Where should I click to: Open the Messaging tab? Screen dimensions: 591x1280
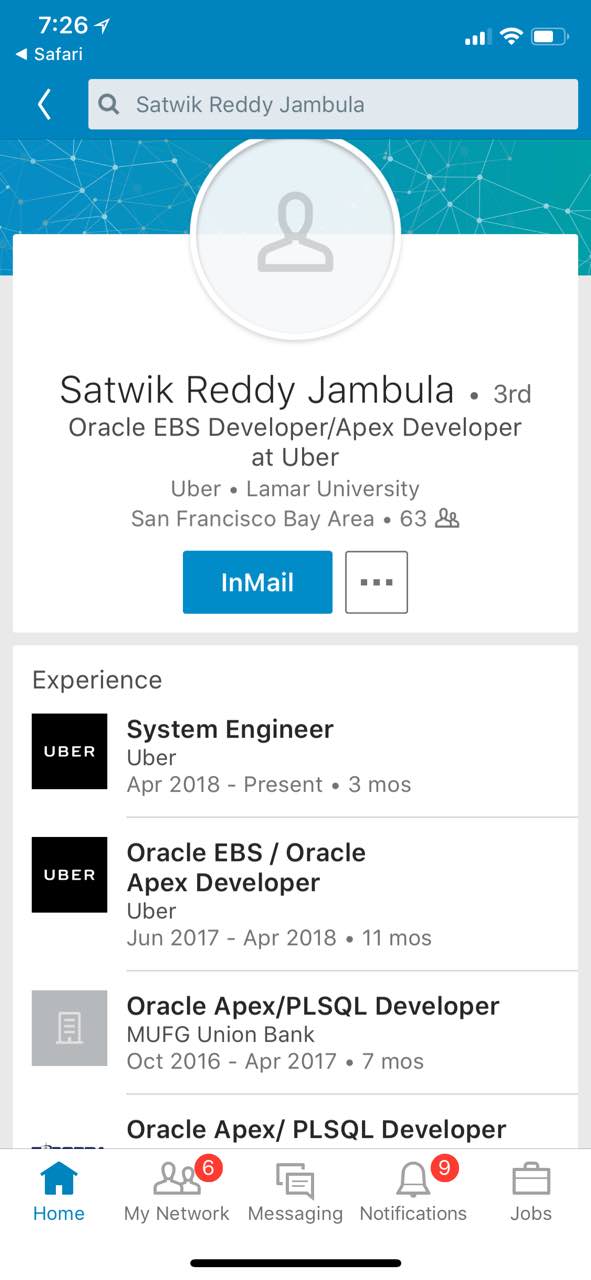[x=295, y=1193]
